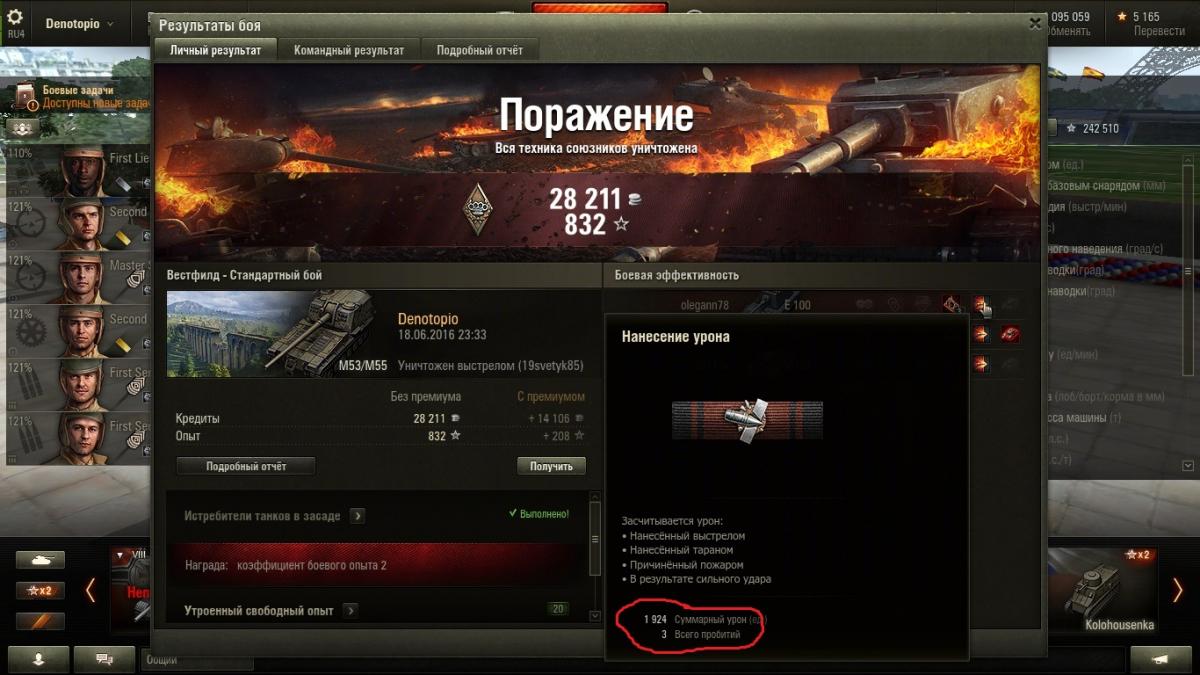1200x675 pixels.
Task: Expand the Denotopio account dropdown
Action: pos(80,23)
